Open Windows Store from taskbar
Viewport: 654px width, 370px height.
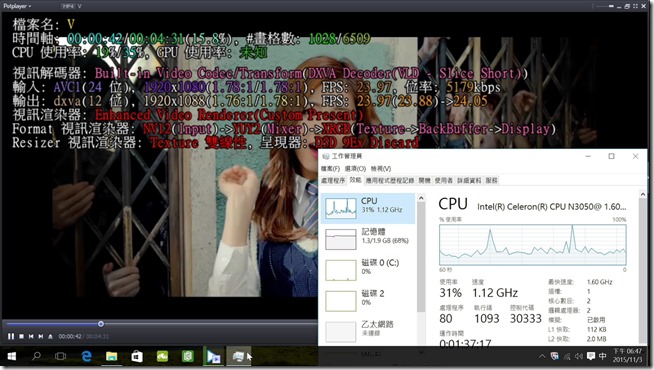point(137,356)
